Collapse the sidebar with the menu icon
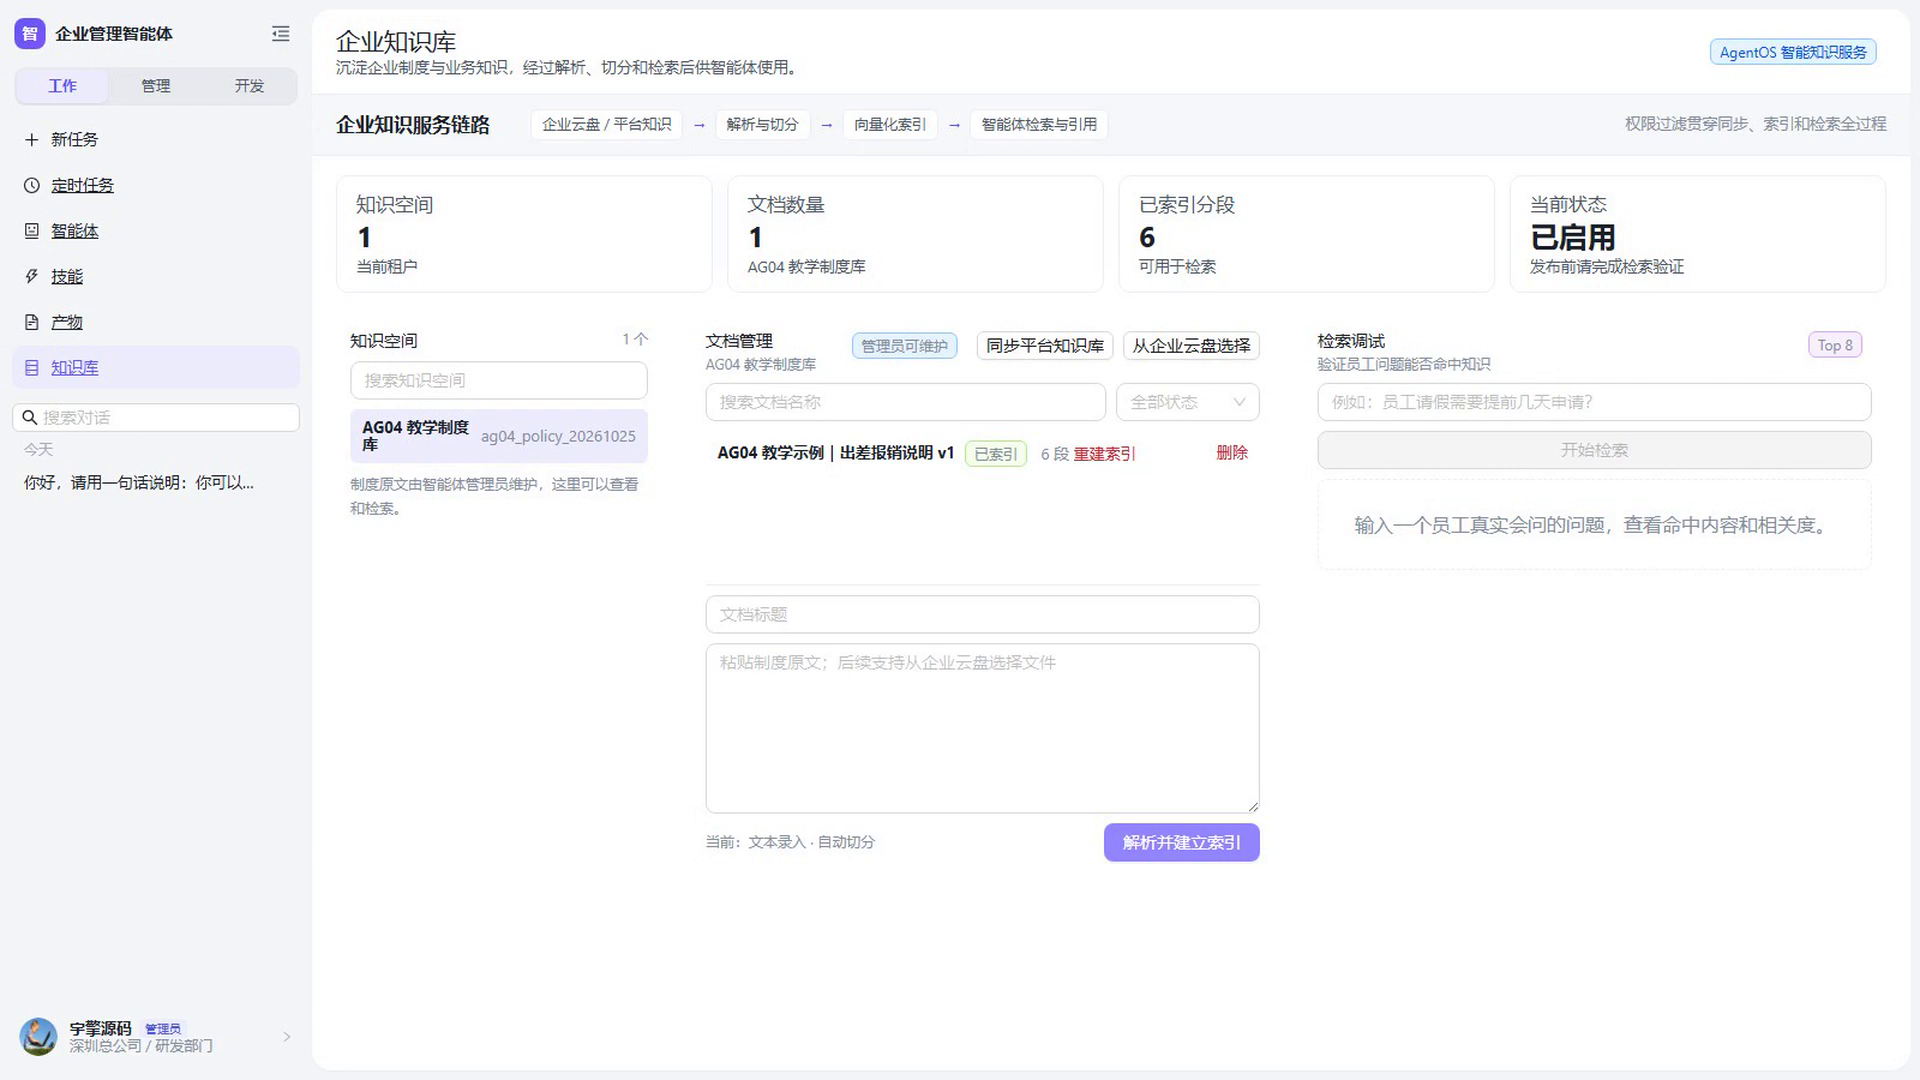The image size is (1920, 1080). click(281, 34)
